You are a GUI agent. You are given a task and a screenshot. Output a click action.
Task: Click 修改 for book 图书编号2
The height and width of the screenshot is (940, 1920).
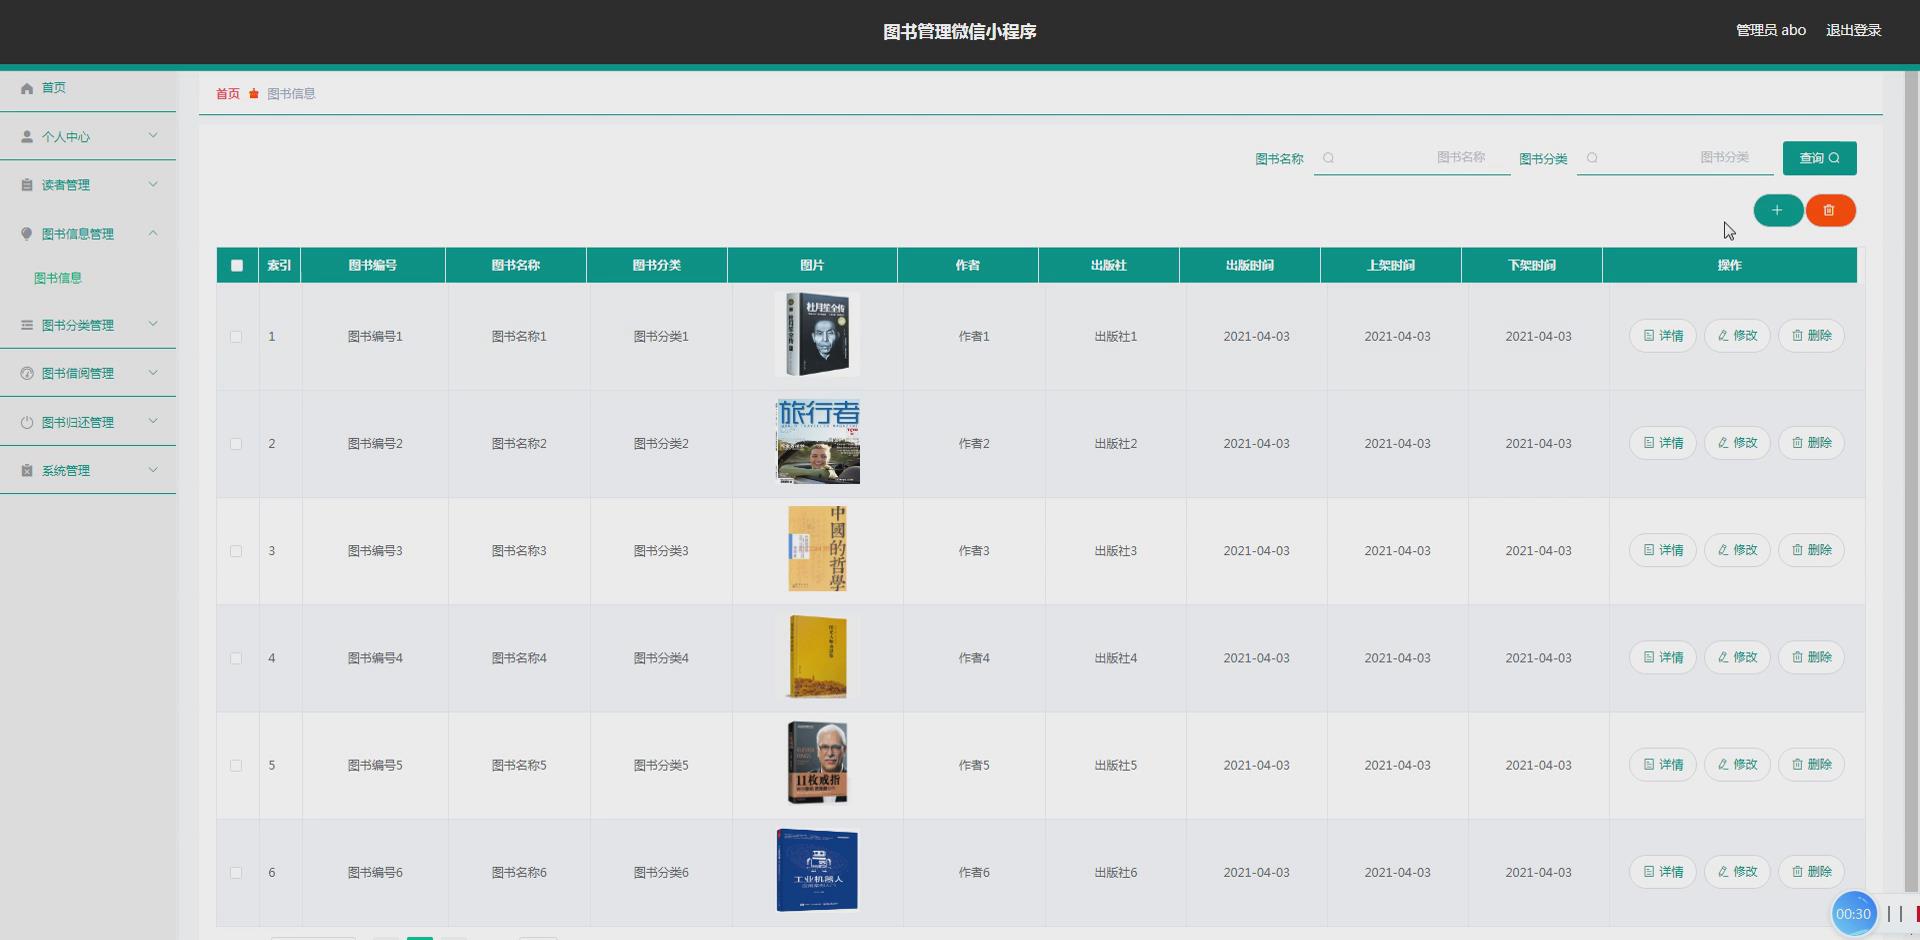point(1737,443)
